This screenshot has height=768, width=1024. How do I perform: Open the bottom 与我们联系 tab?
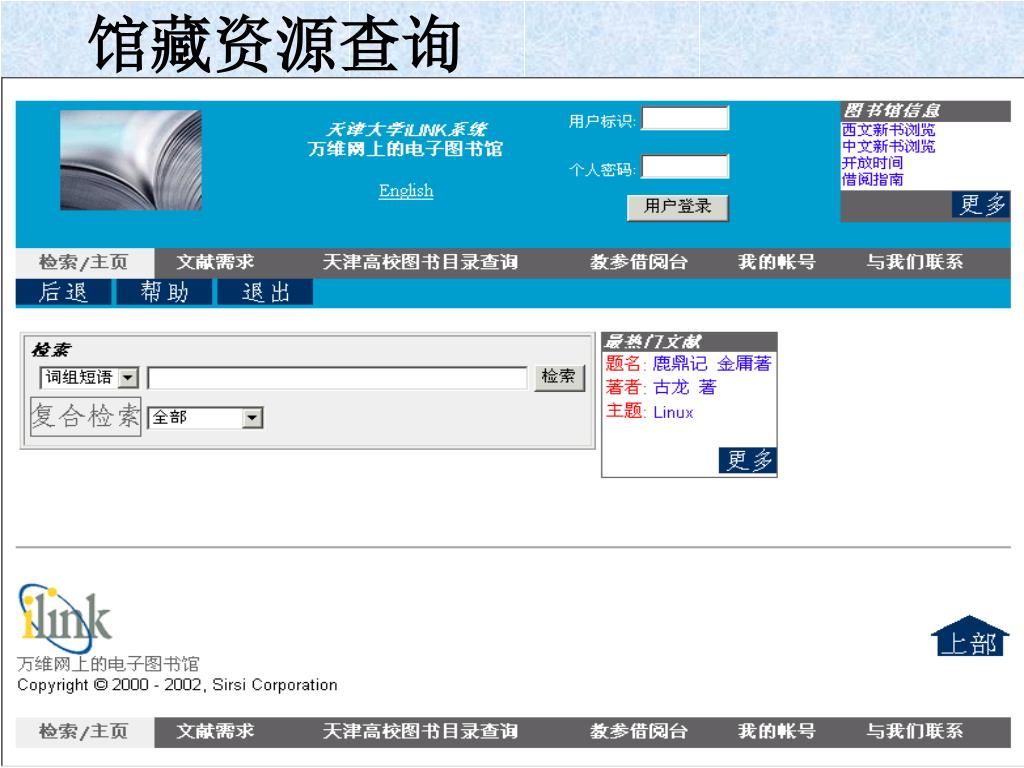(x=914, y=731)
